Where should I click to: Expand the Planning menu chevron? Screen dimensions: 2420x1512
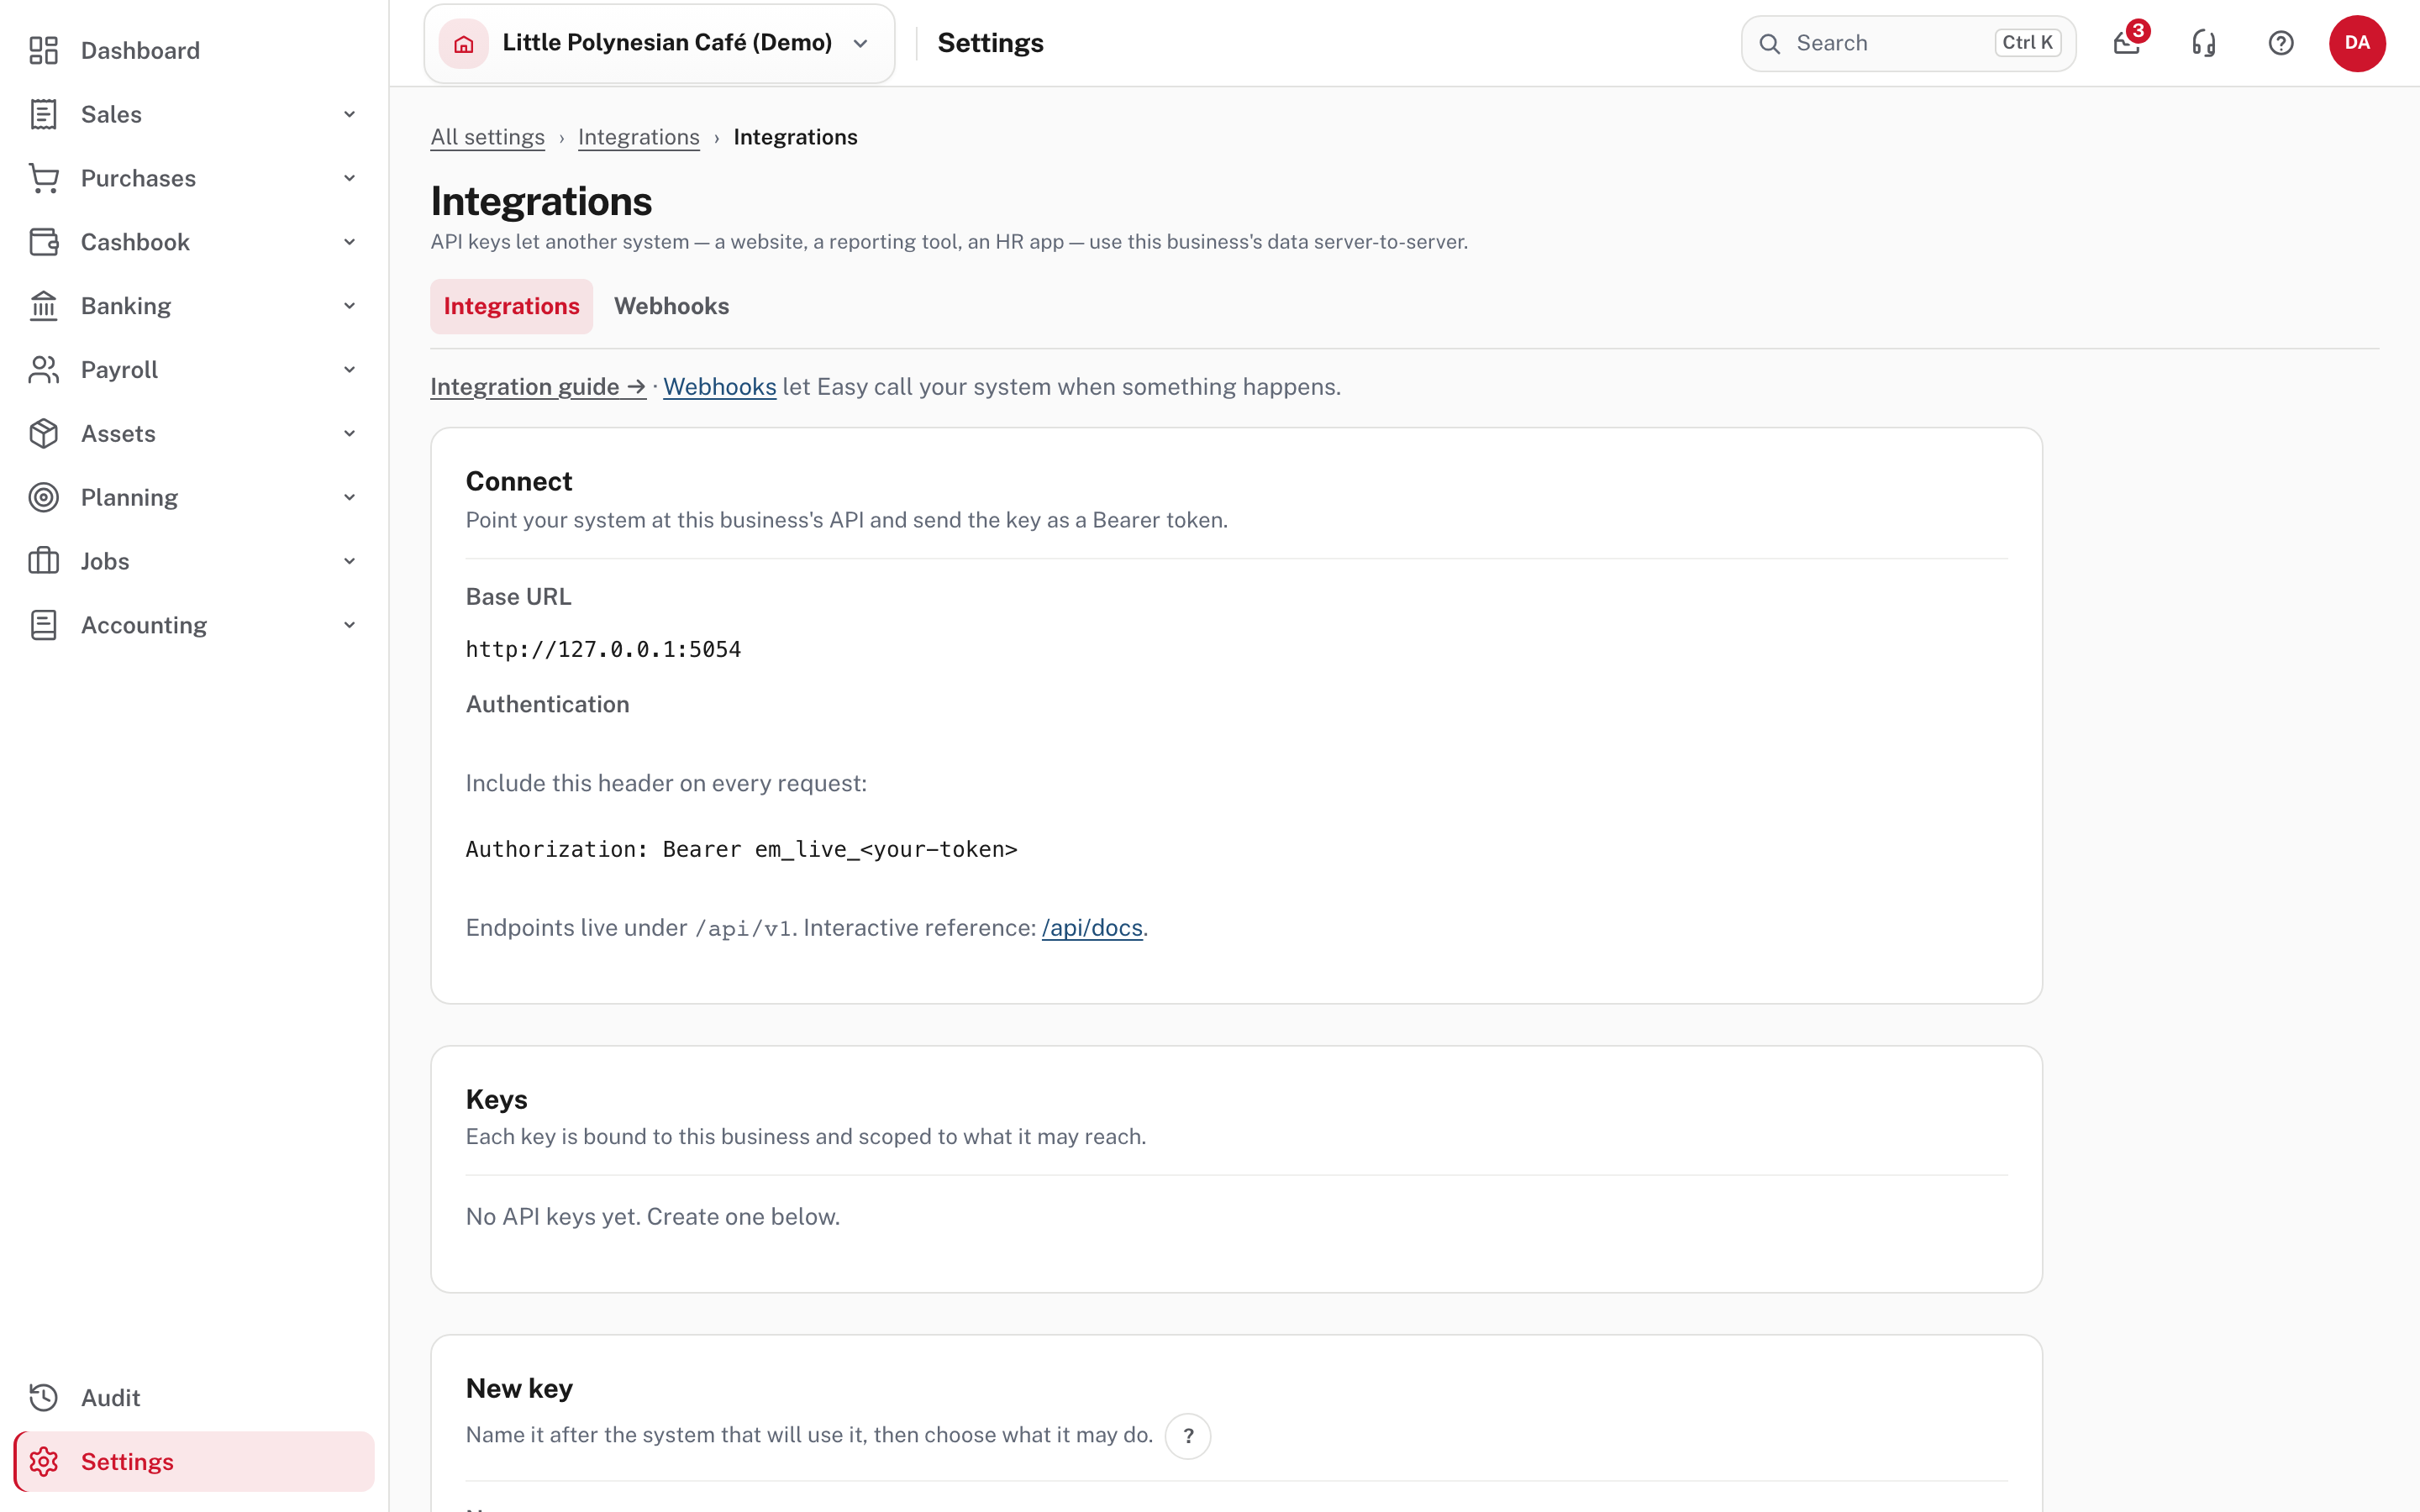click(x=349, y=497)
